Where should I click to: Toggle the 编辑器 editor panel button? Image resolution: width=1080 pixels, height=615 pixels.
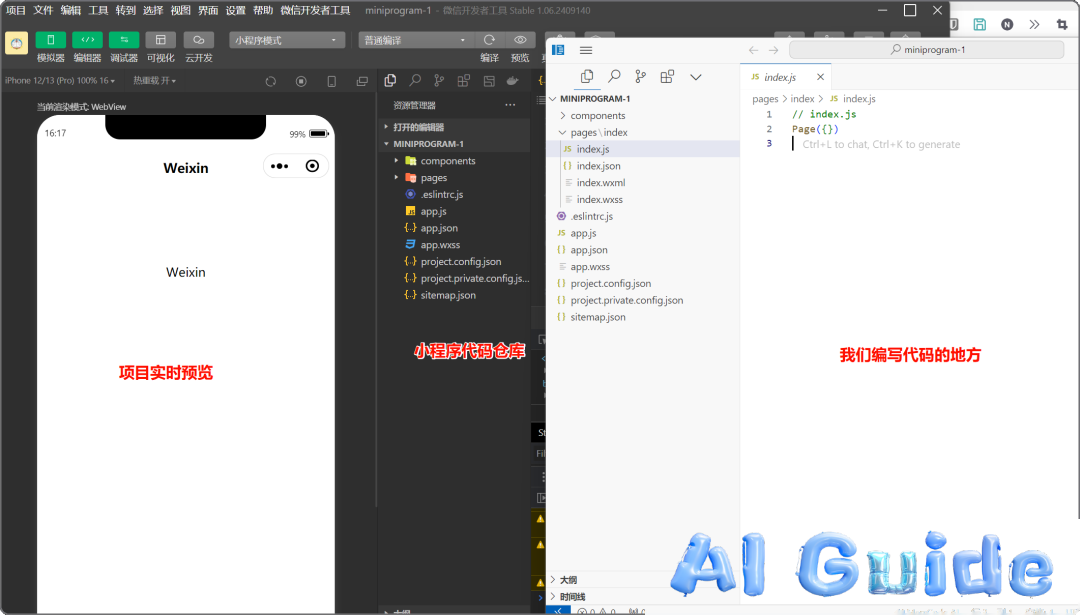pos(87,40)
